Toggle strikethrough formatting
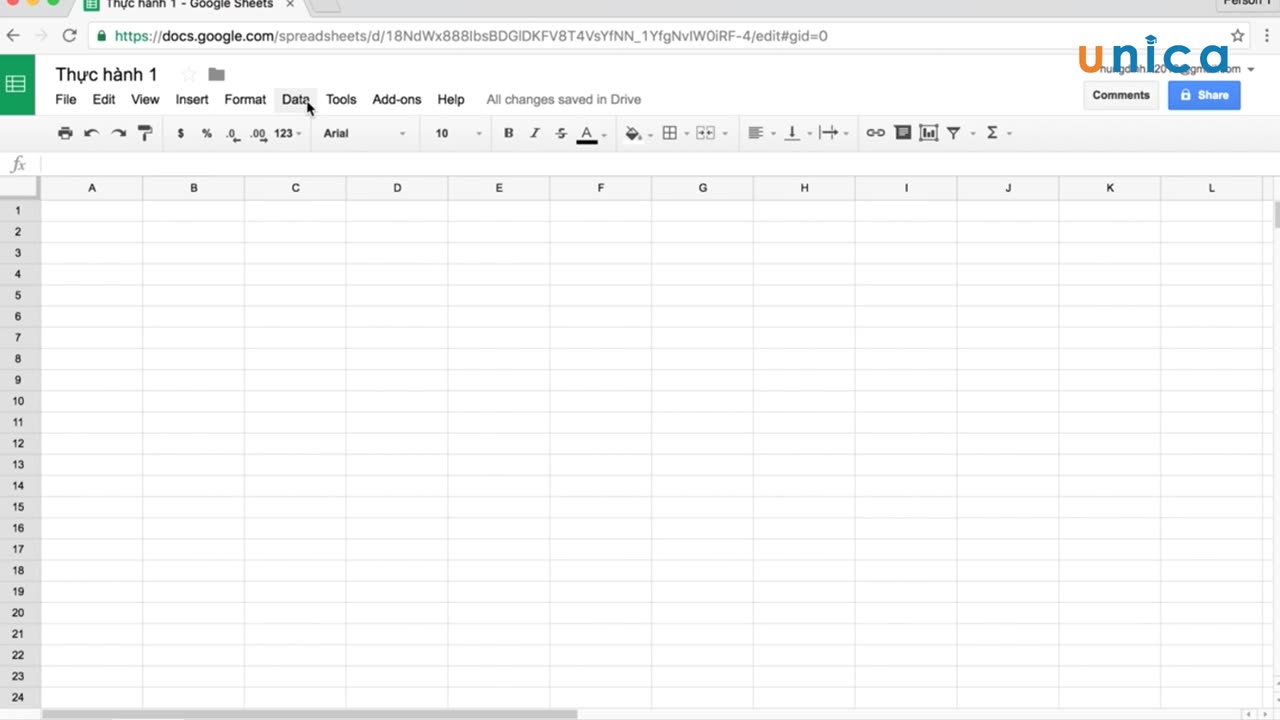 point(561,133)
